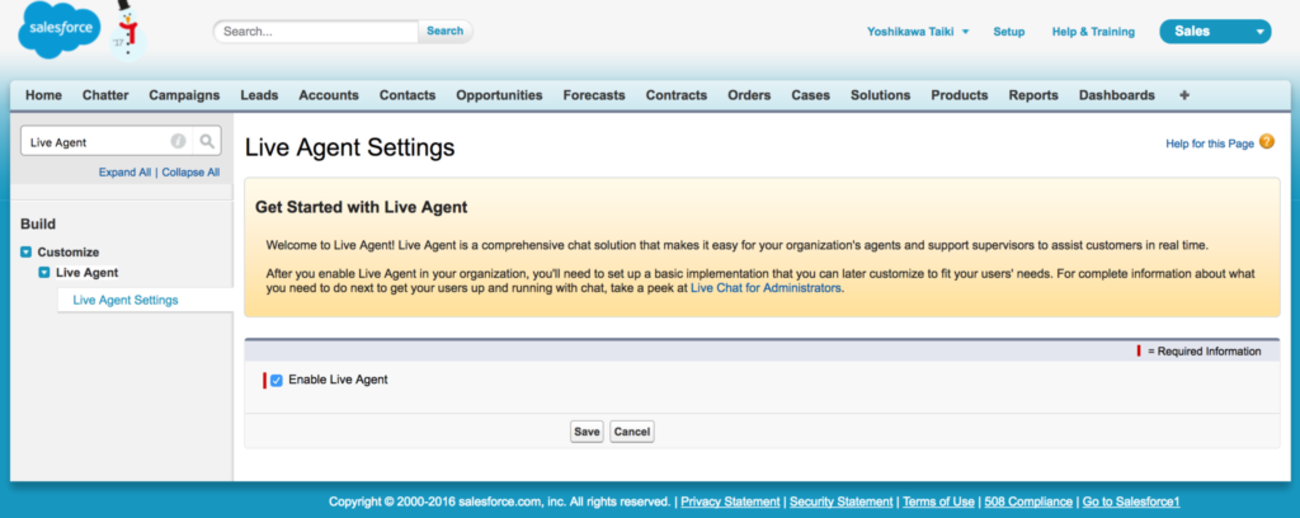The image size is (1300, 518).
Task: Click the Go to Salesforce1 link
Action: coord(1131,502)
